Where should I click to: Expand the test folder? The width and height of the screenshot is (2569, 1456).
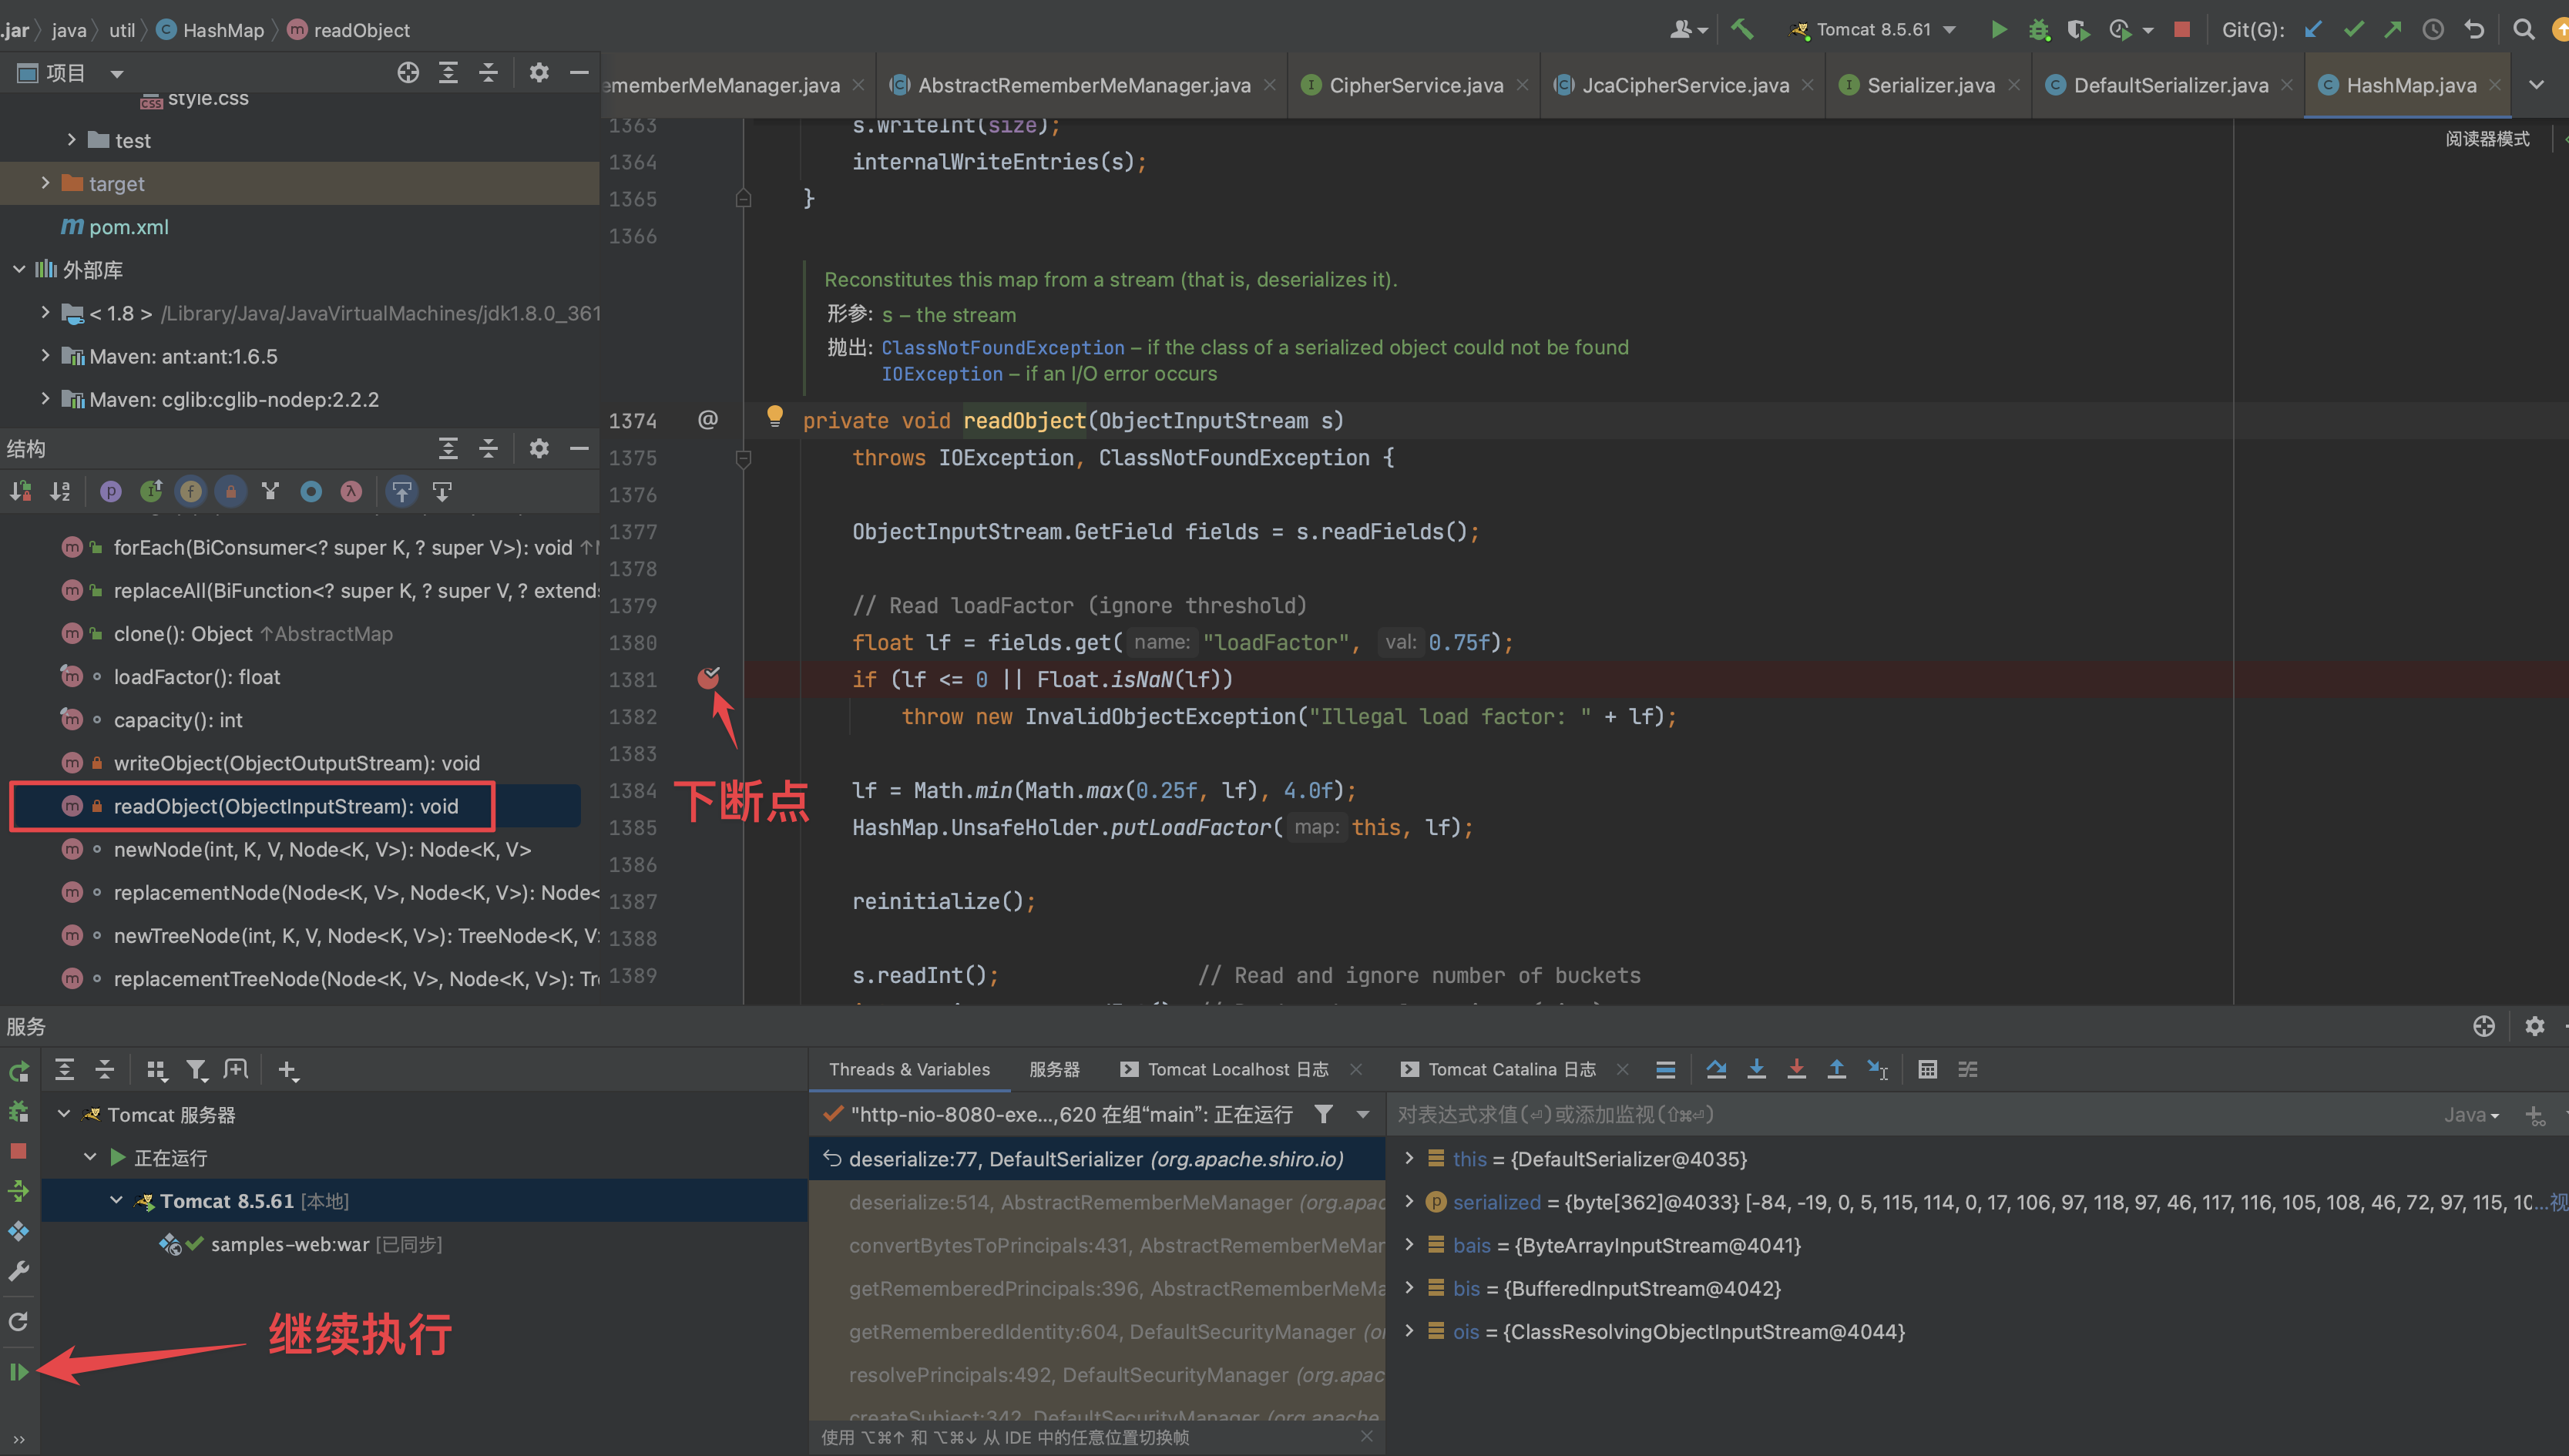tap(71, 140)
